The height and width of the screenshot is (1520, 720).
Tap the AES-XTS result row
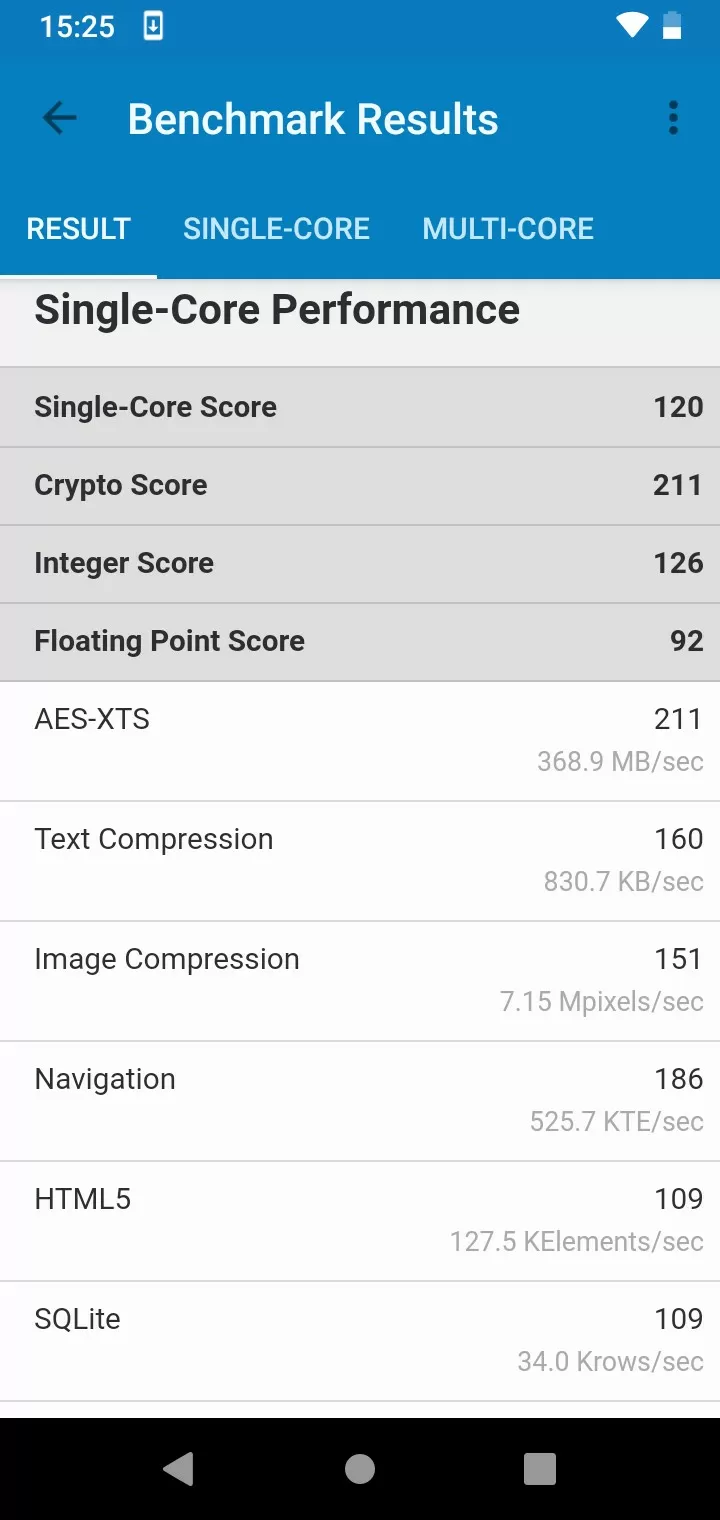click(360, 740)
